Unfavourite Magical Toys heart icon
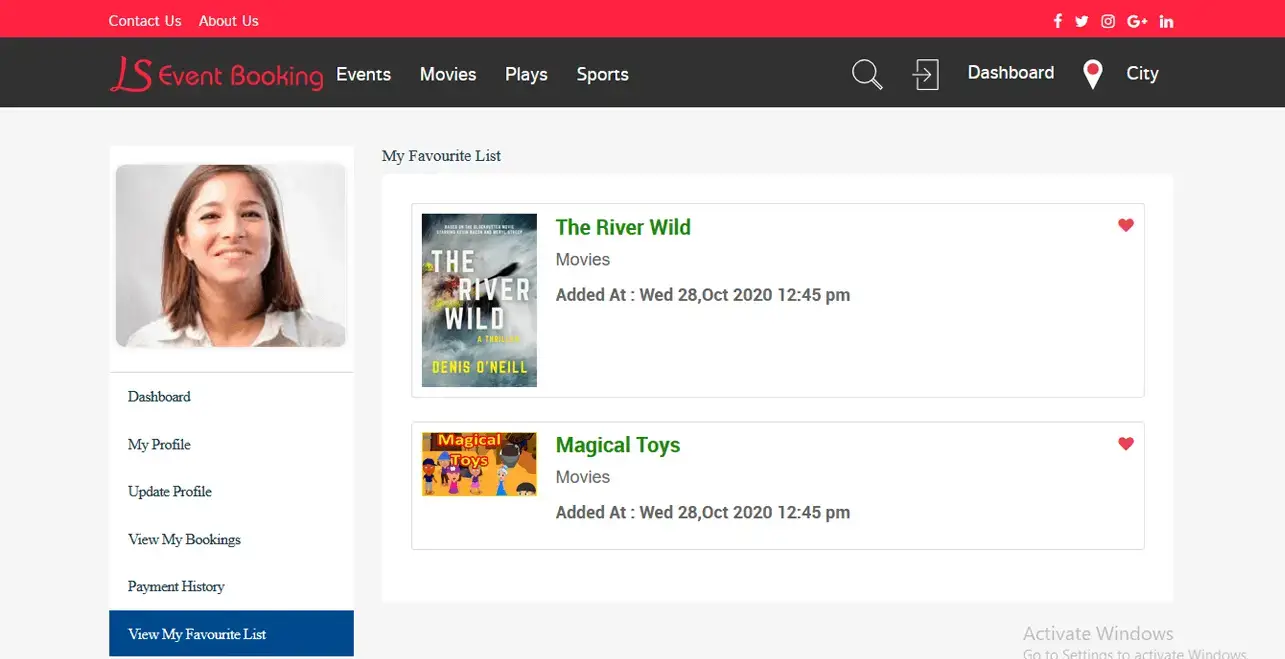 coord(1126,443)
